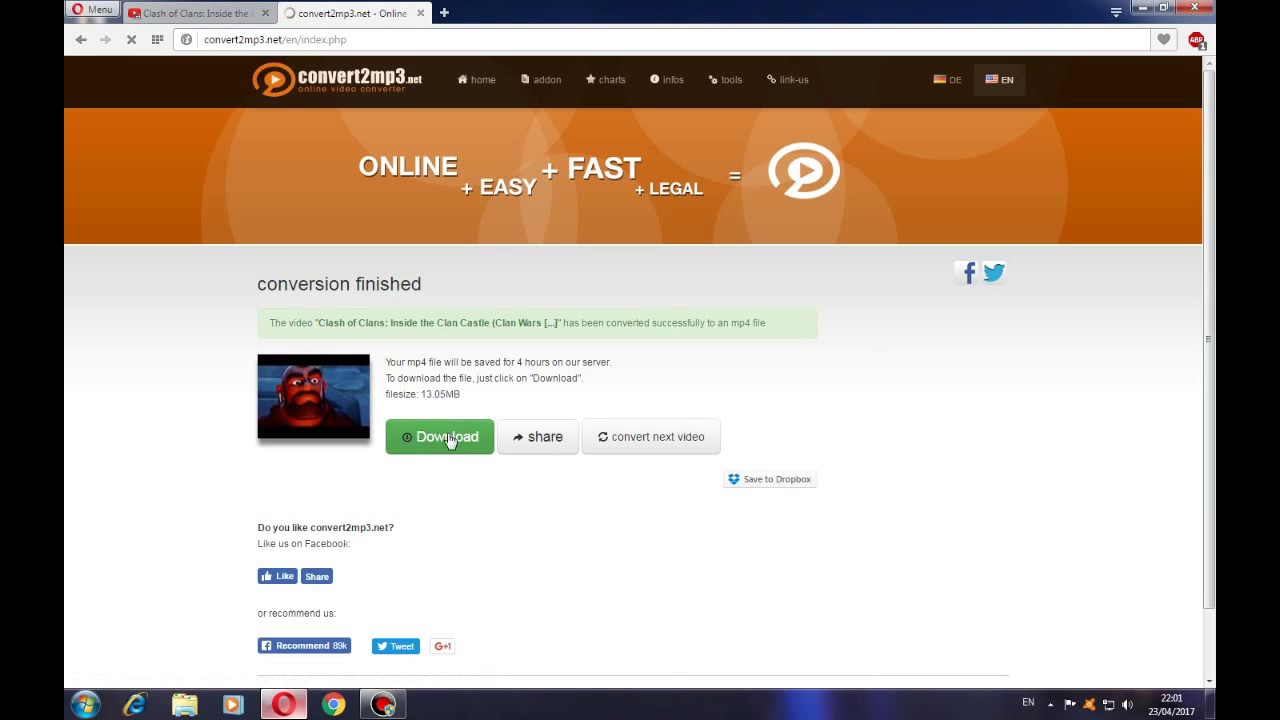Click the green Download button
This screenshot has width=1280, height=720.
(440, 437)
